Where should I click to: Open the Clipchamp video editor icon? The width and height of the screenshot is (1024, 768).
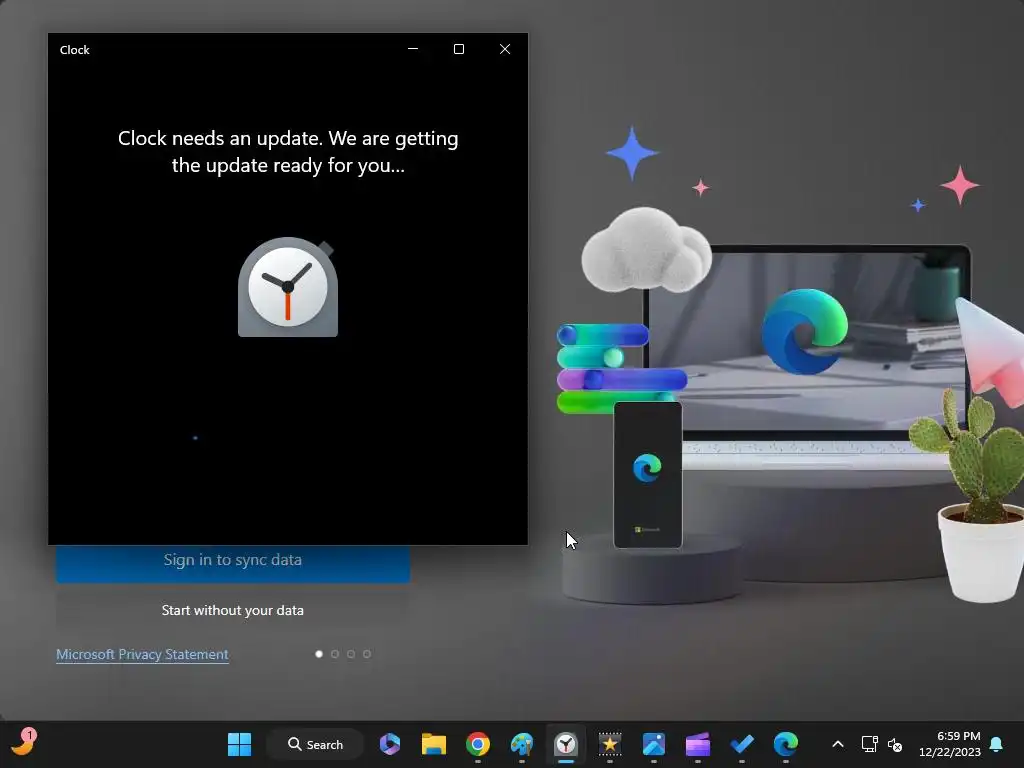tap(697, 744)
